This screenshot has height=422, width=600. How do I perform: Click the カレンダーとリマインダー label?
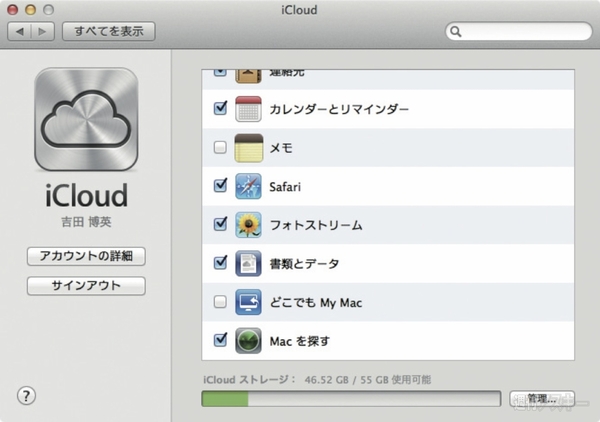pyautogui.click(x=339, y=109)
